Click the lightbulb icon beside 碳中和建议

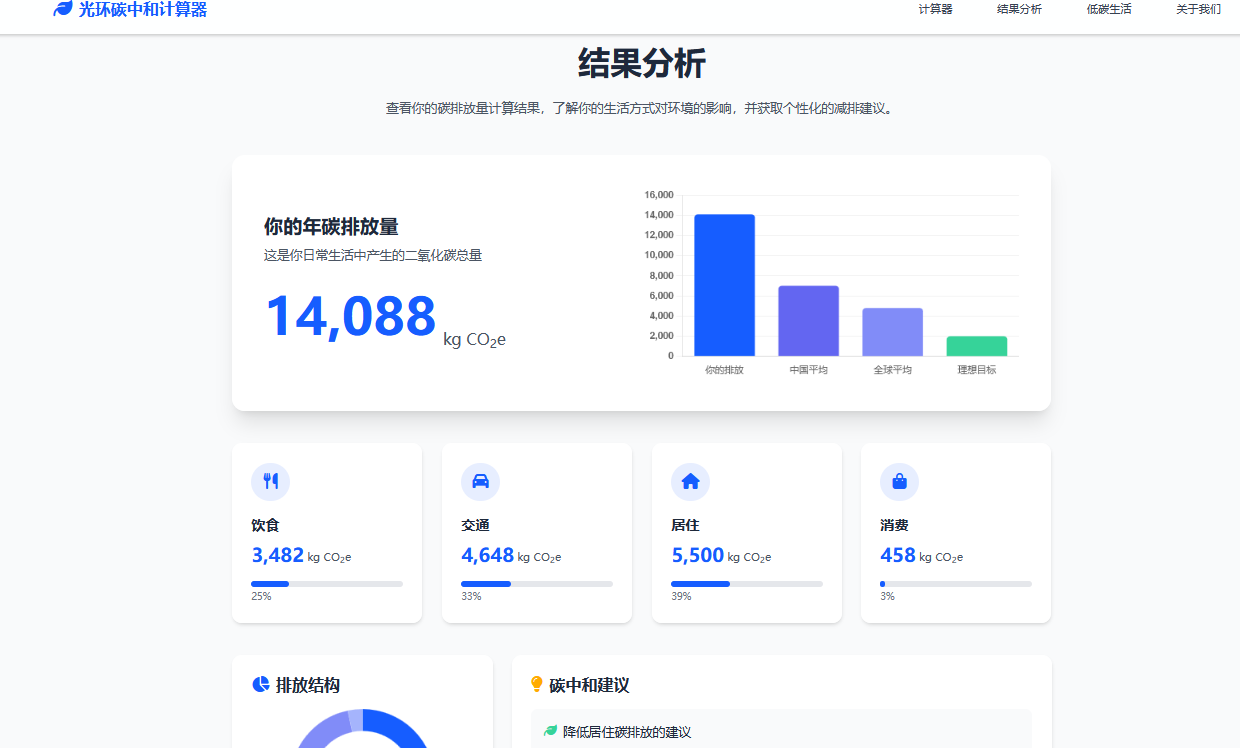pos(537,685)
